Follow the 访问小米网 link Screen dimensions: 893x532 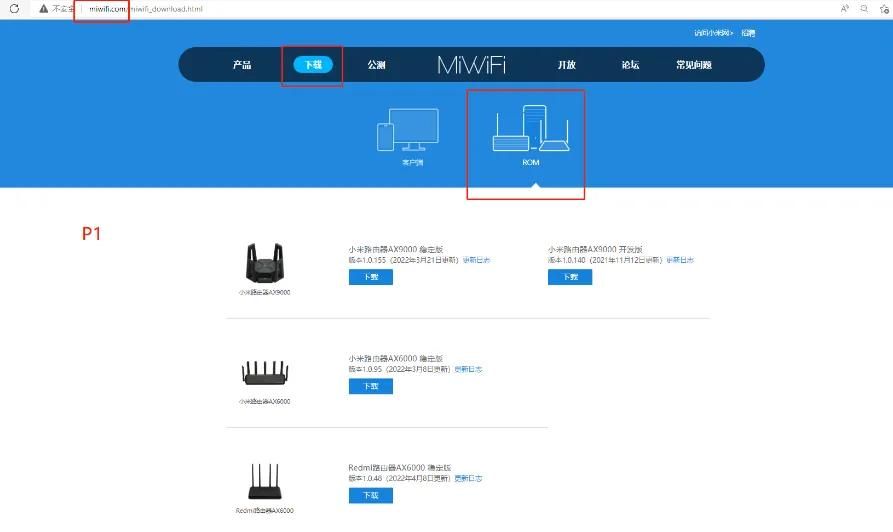[713, 33]
